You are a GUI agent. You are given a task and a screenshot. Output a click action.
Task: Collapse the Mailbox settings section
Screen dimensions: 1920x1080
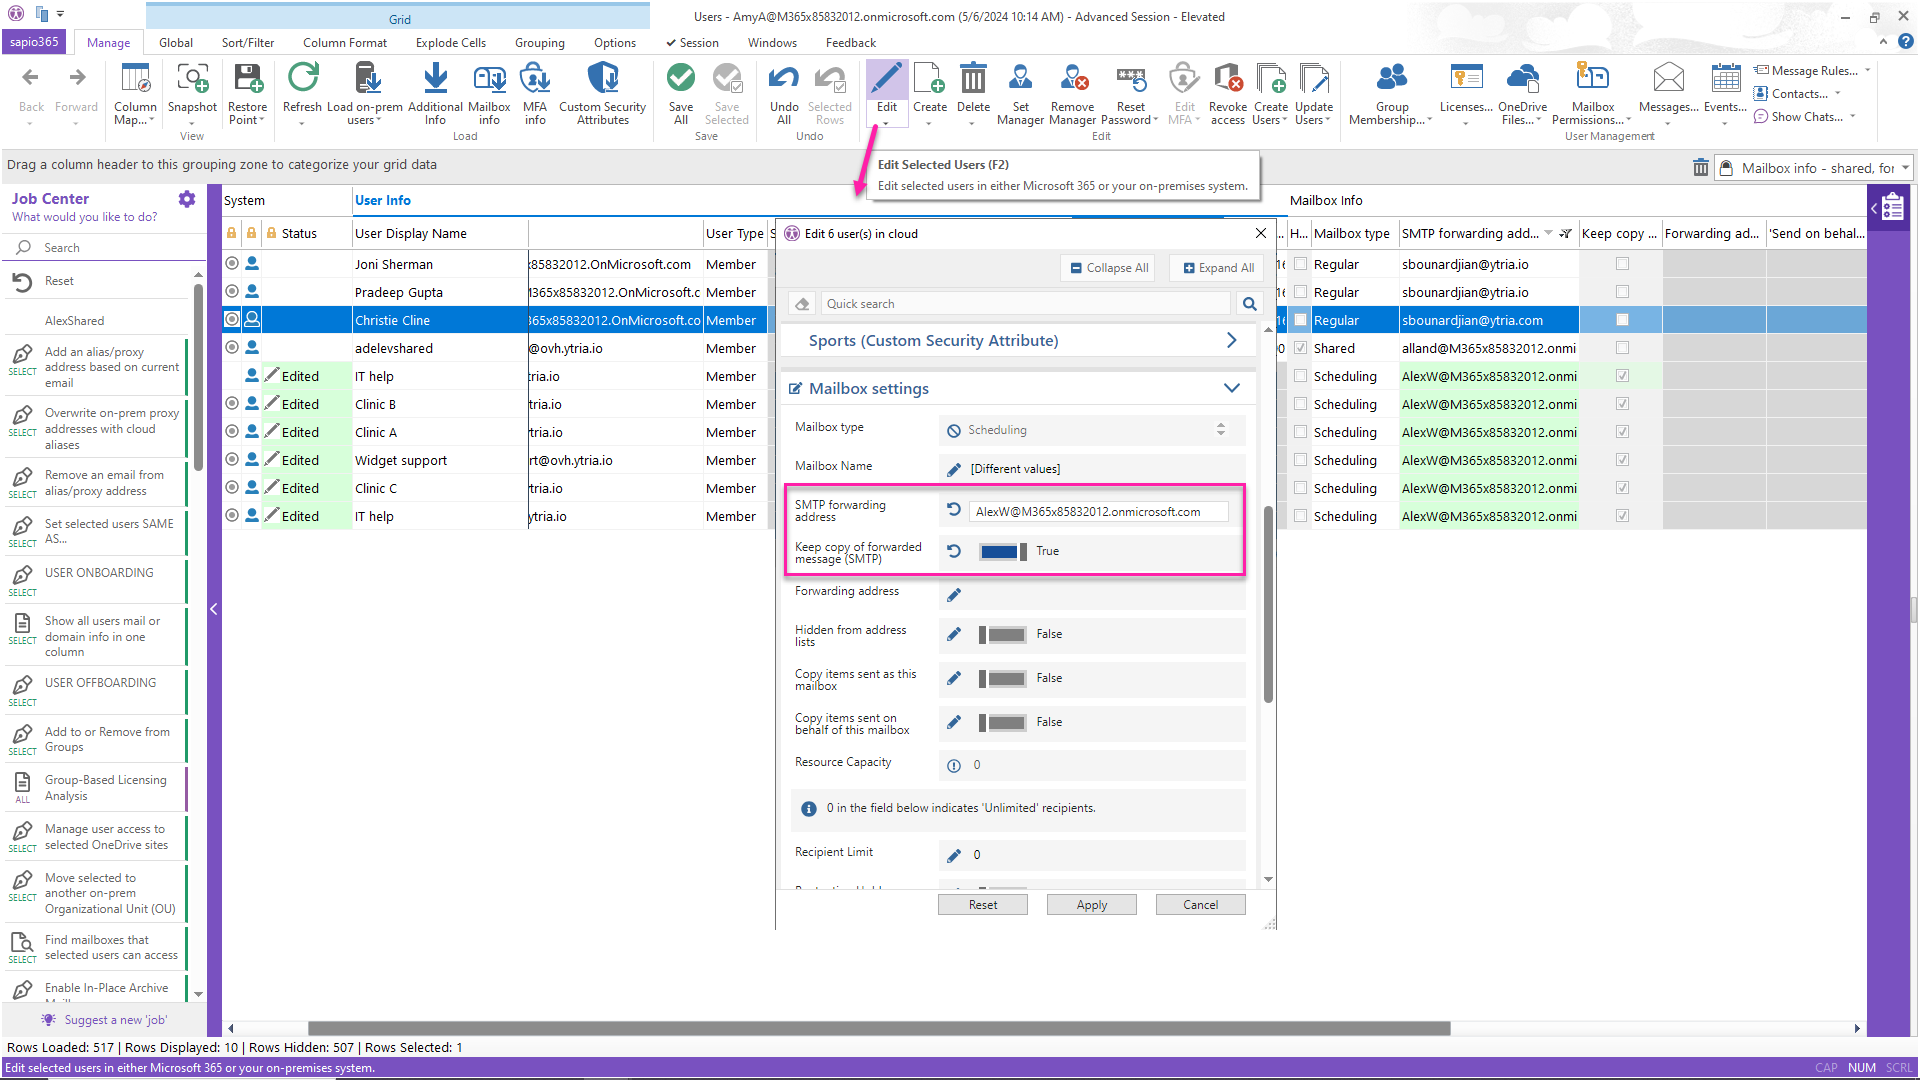click(x=1231, y=389)
